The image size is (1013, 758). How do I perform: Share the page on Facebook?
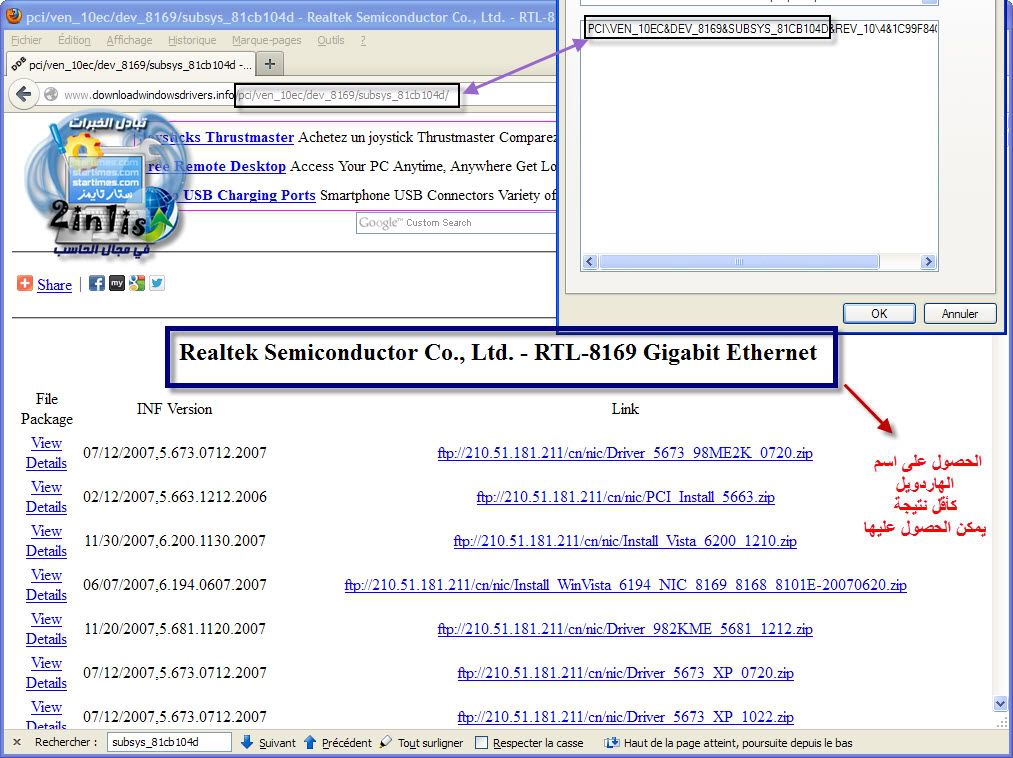click(x=96, y=283)
